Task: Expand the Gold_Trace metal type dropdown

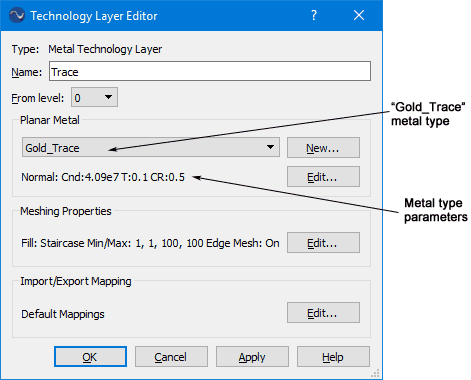Action: point(151,147)
